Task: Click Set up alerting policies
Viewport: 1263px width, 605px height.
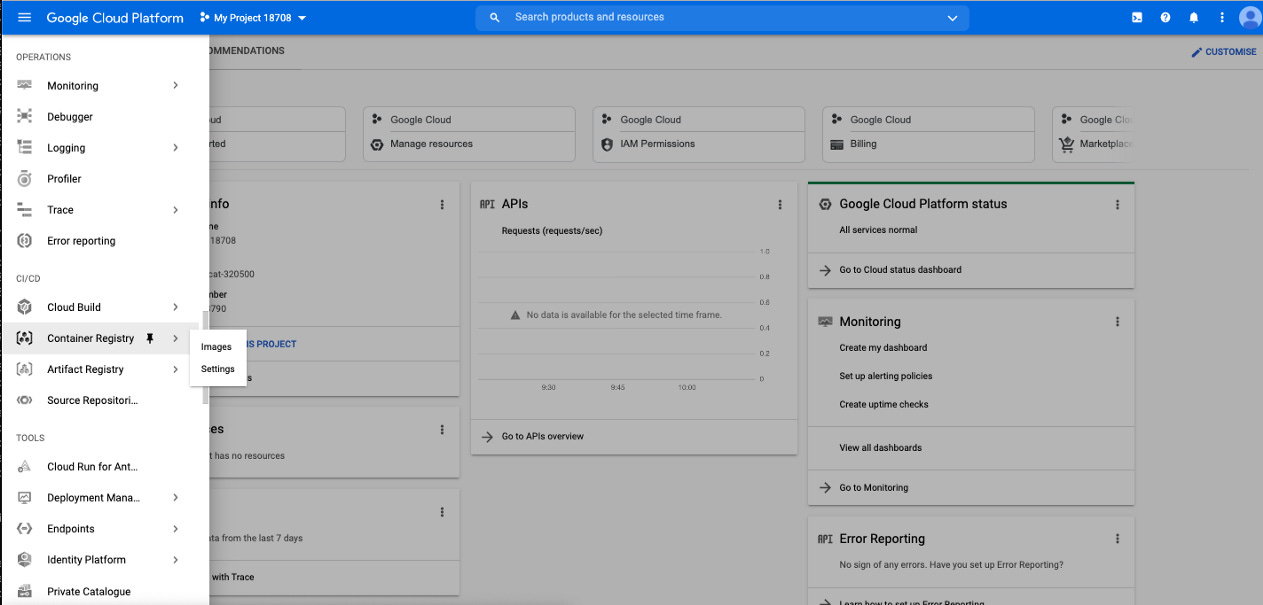Action: coord(886,376)
